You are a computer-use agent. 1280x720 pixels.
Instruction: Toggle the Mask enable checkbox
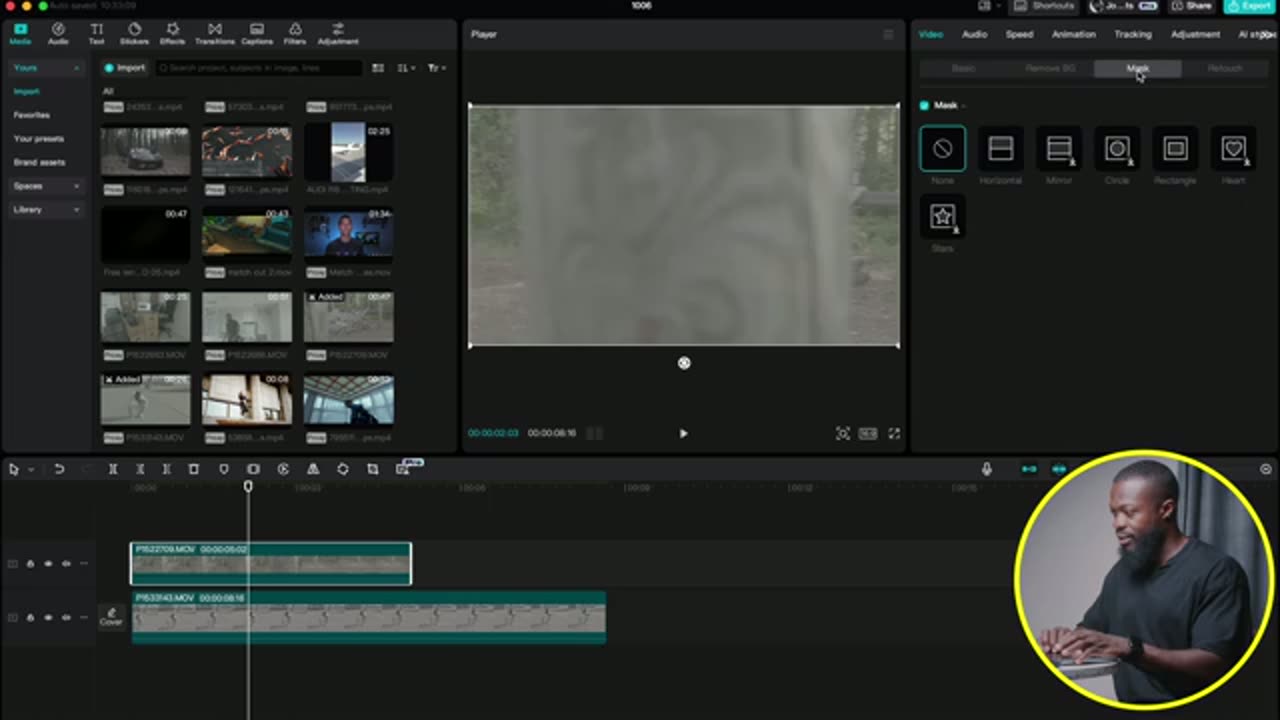[x=924, y=105]
